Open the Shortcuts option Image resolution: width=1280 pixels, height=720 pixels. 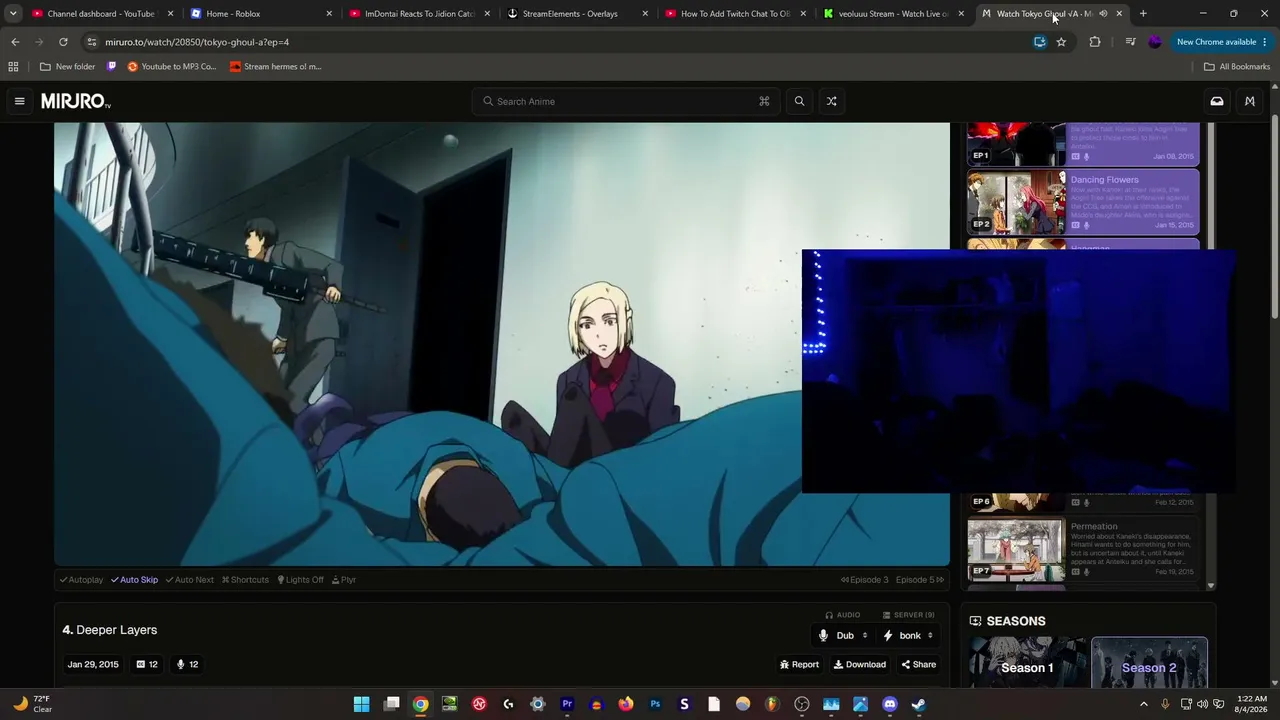point(245,580)
